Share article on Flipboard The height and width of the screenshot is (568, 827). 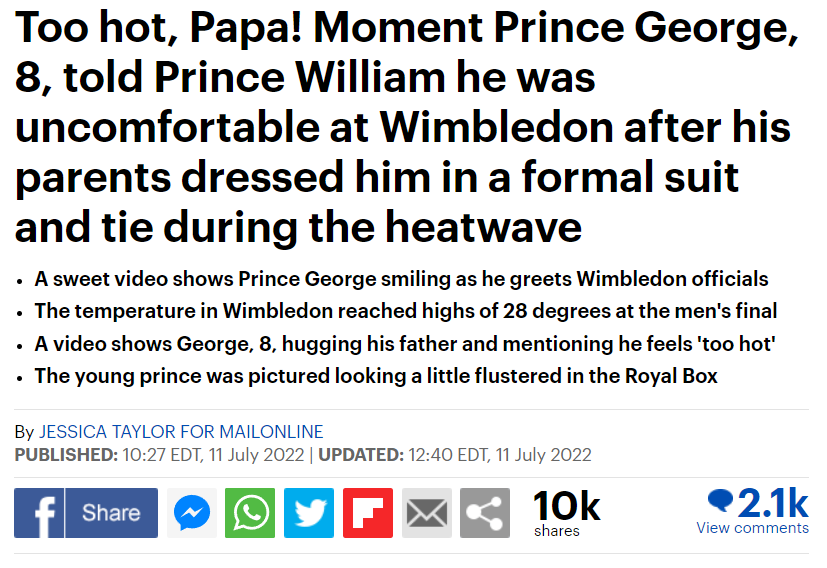(x=368, y=513)
